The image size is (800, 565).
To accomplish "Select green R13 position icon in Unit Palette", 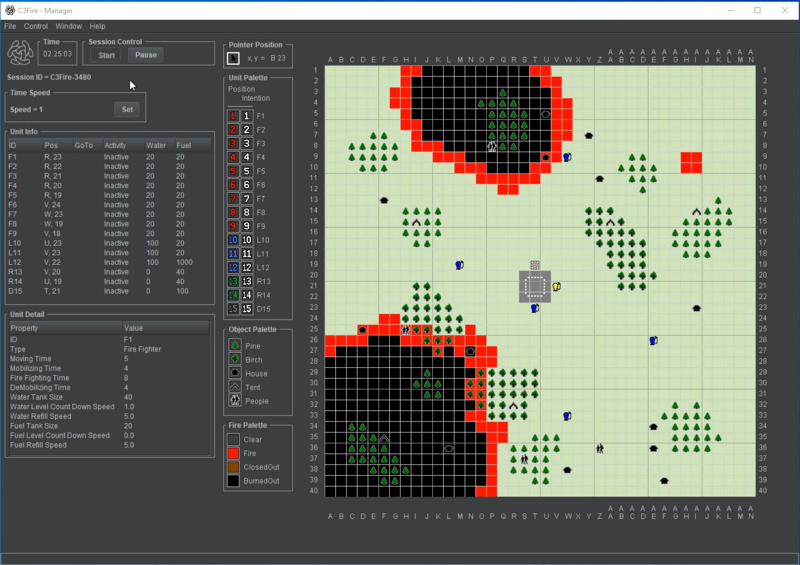I will [233, 282].
